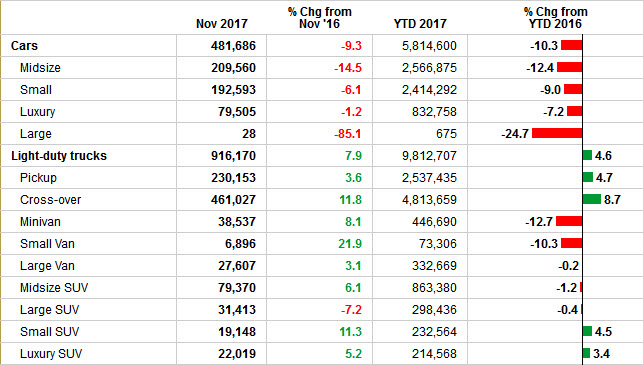
Task: Click the % Chg from Nov '16 header
Action: click(319, 18)
